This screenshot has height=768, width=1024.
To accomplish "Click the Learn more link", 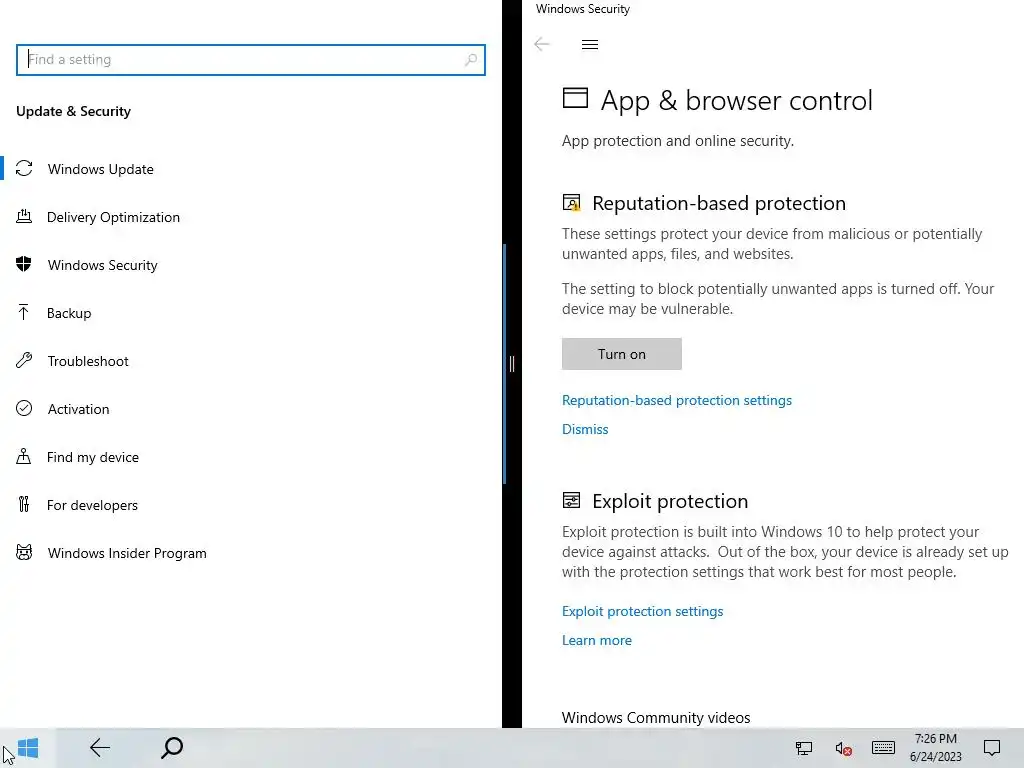I will coord(596,640).
